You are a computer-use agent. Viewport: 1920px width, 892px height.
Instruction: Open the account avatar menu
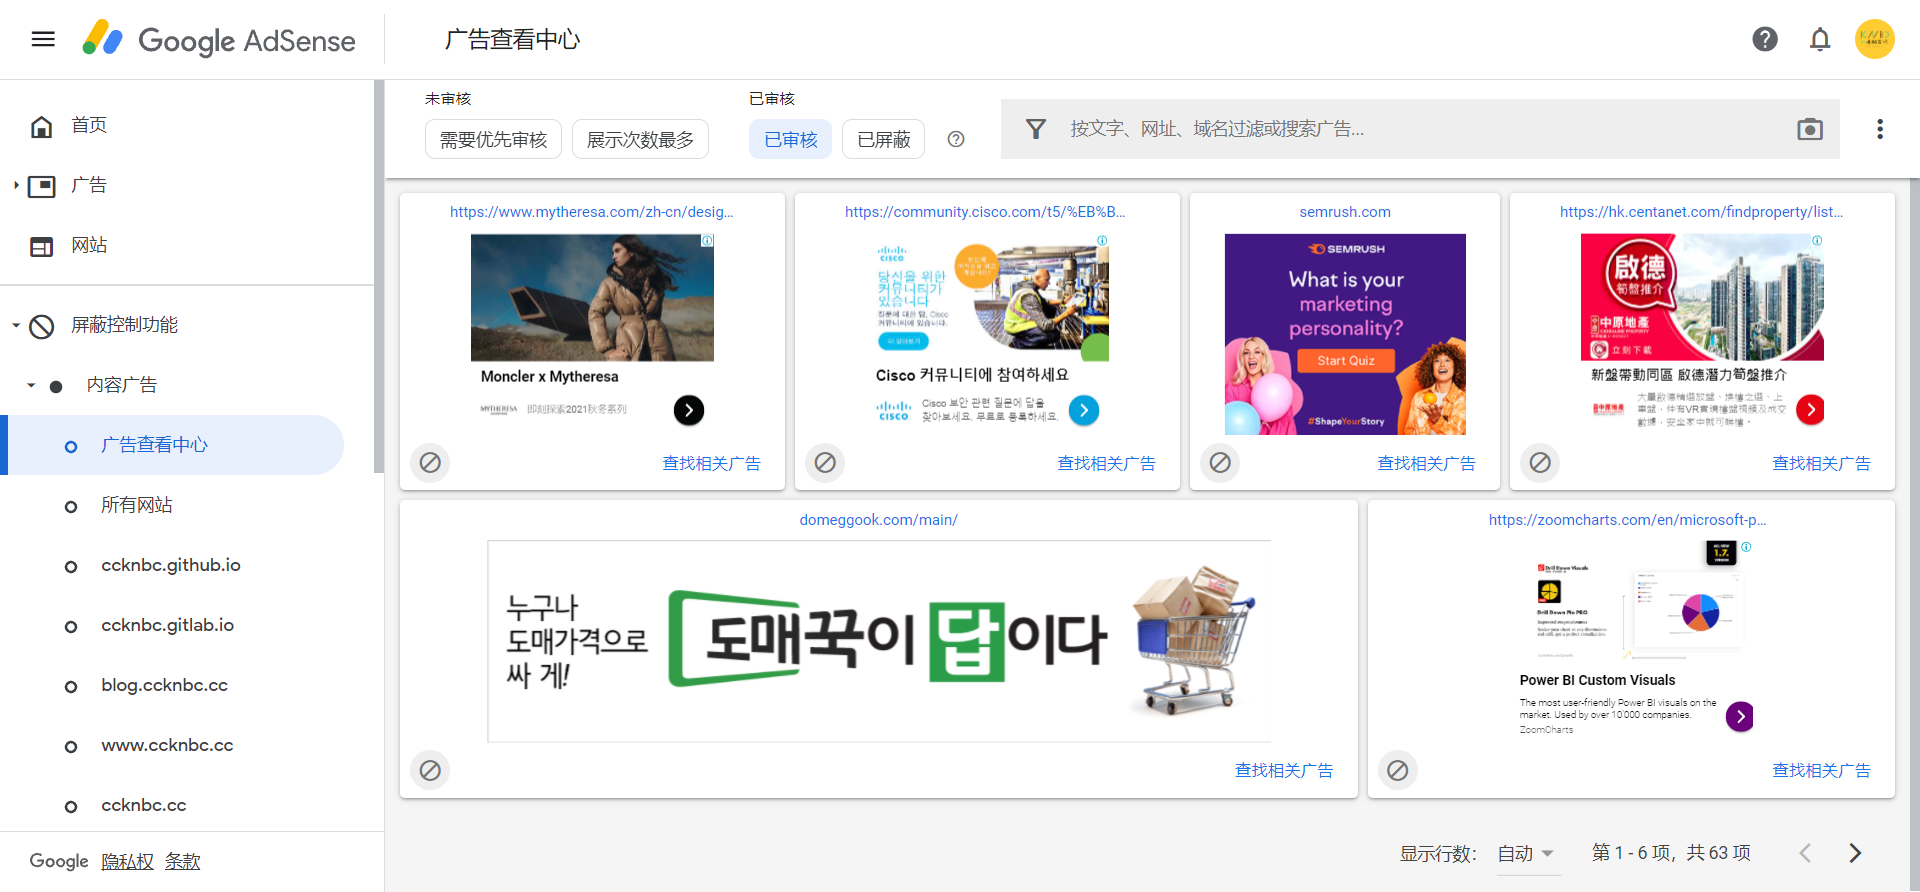[1875, 39]
